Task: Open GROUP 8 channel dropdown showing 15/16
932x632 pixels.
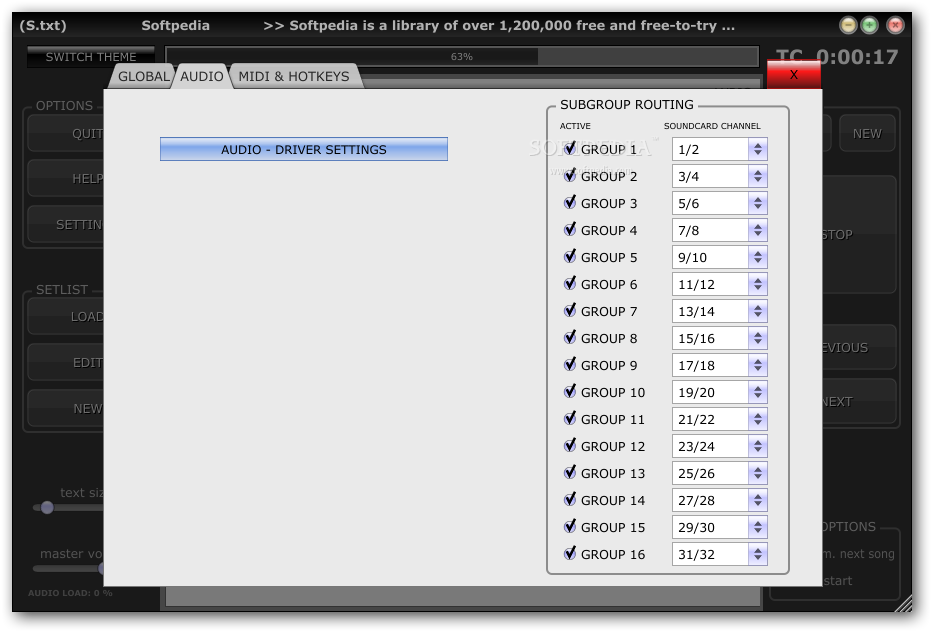Action: (719, 338)
